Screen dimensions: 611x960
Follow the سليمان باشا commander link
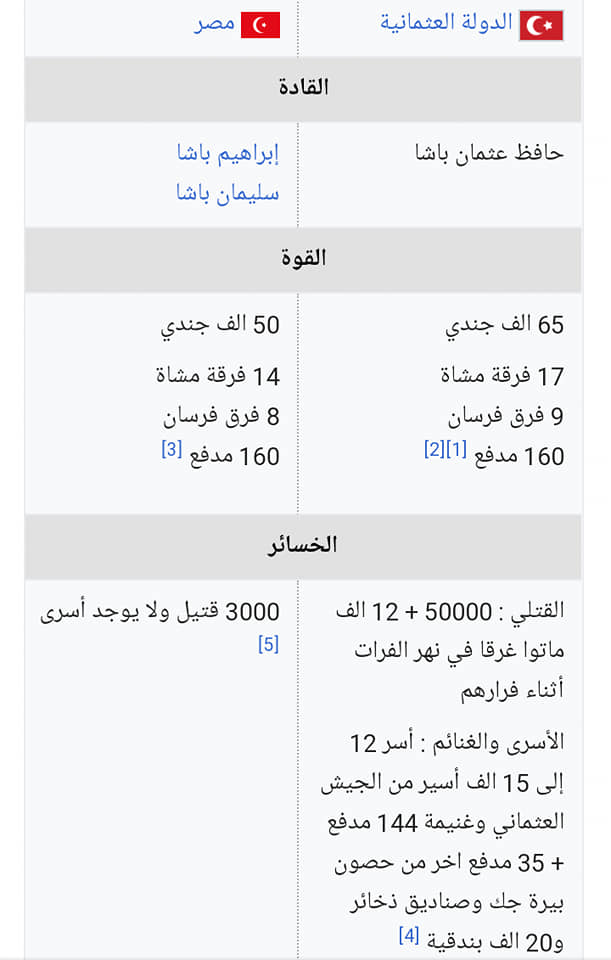click(x=228, y=193)
